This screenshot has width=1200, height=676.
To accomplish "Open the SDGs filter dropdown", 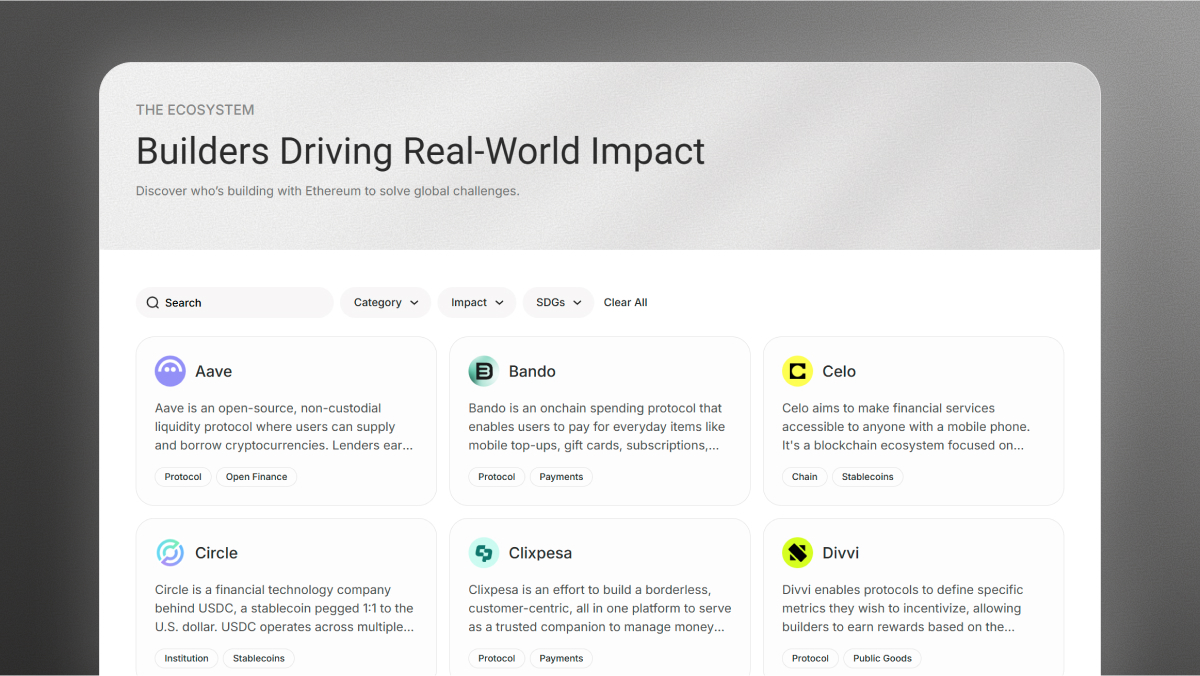I will 558,302.
